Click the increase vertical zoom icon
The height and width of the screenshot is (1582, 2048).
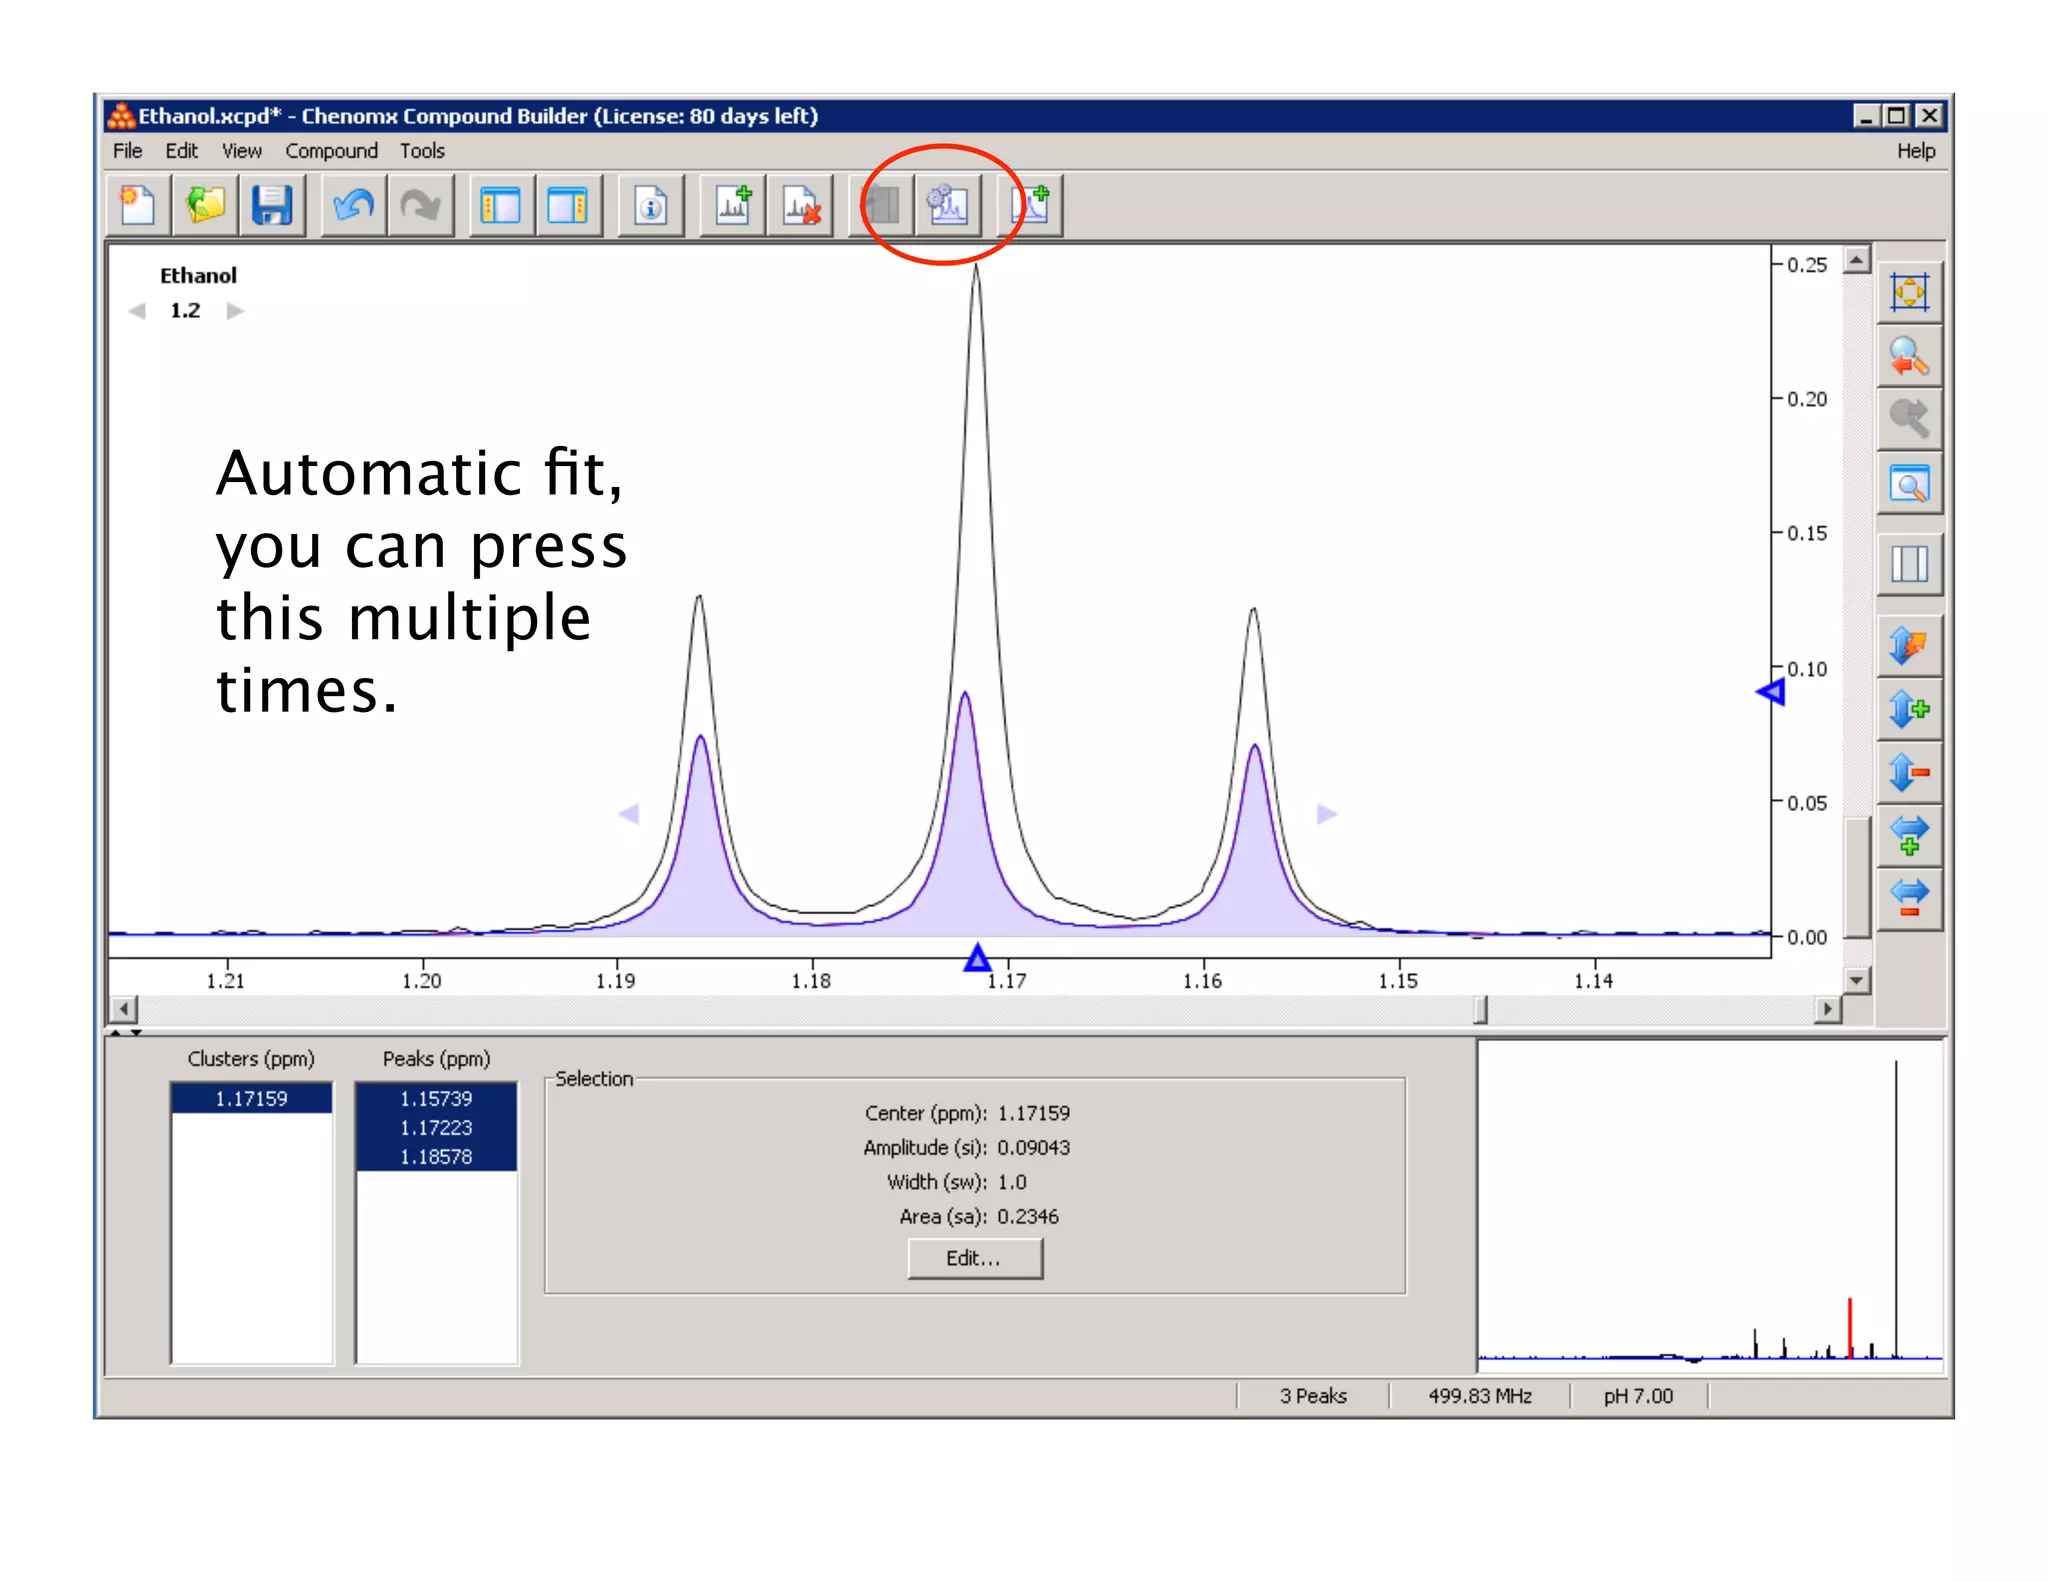[1909, 709]
